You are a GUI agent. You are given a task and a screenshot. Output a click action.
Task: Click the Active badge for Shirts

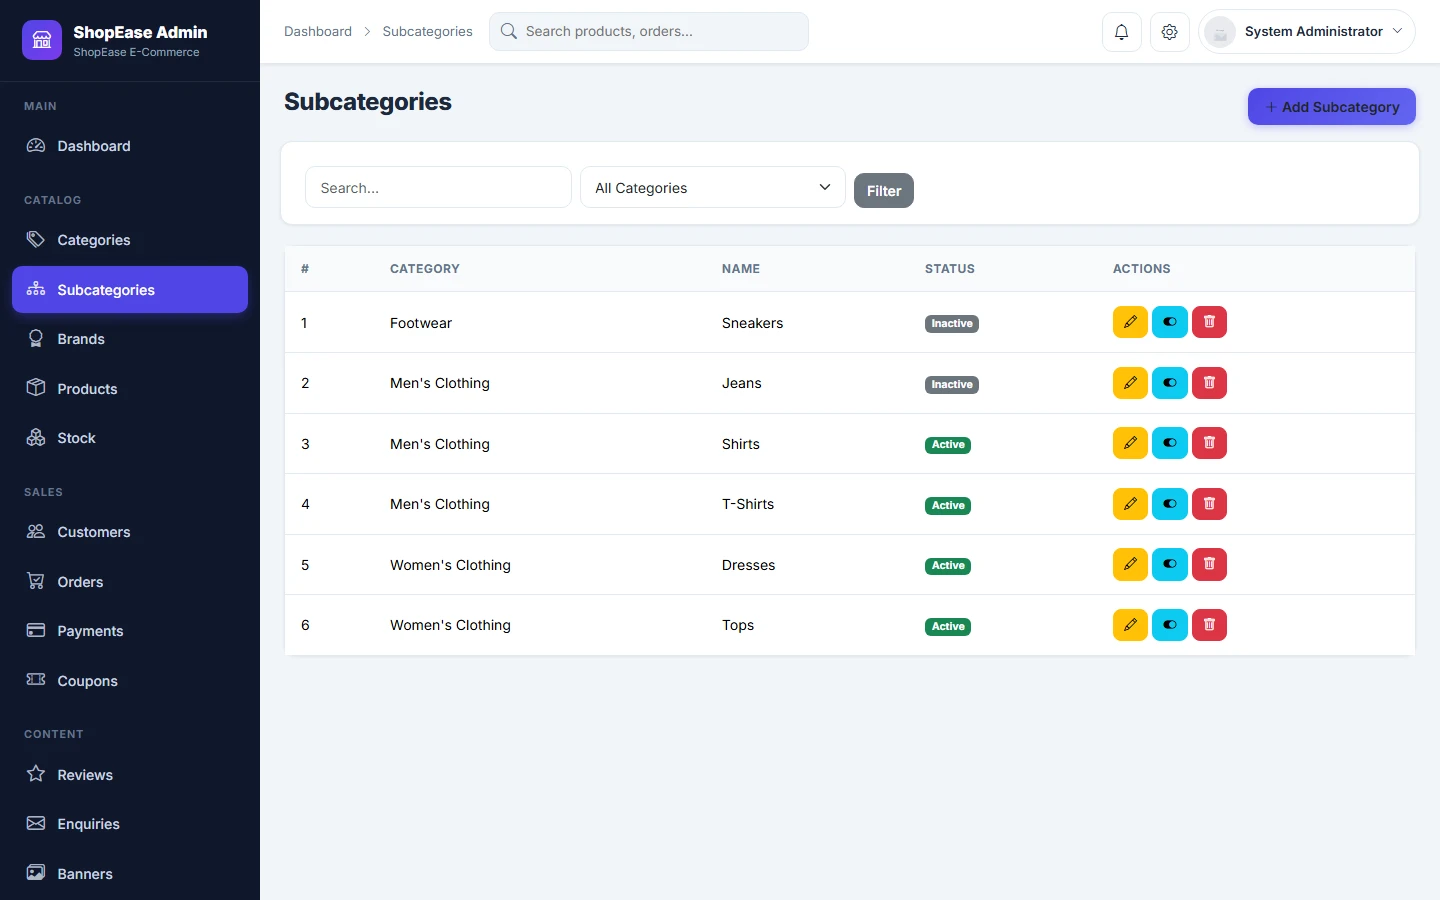[948, 445]
